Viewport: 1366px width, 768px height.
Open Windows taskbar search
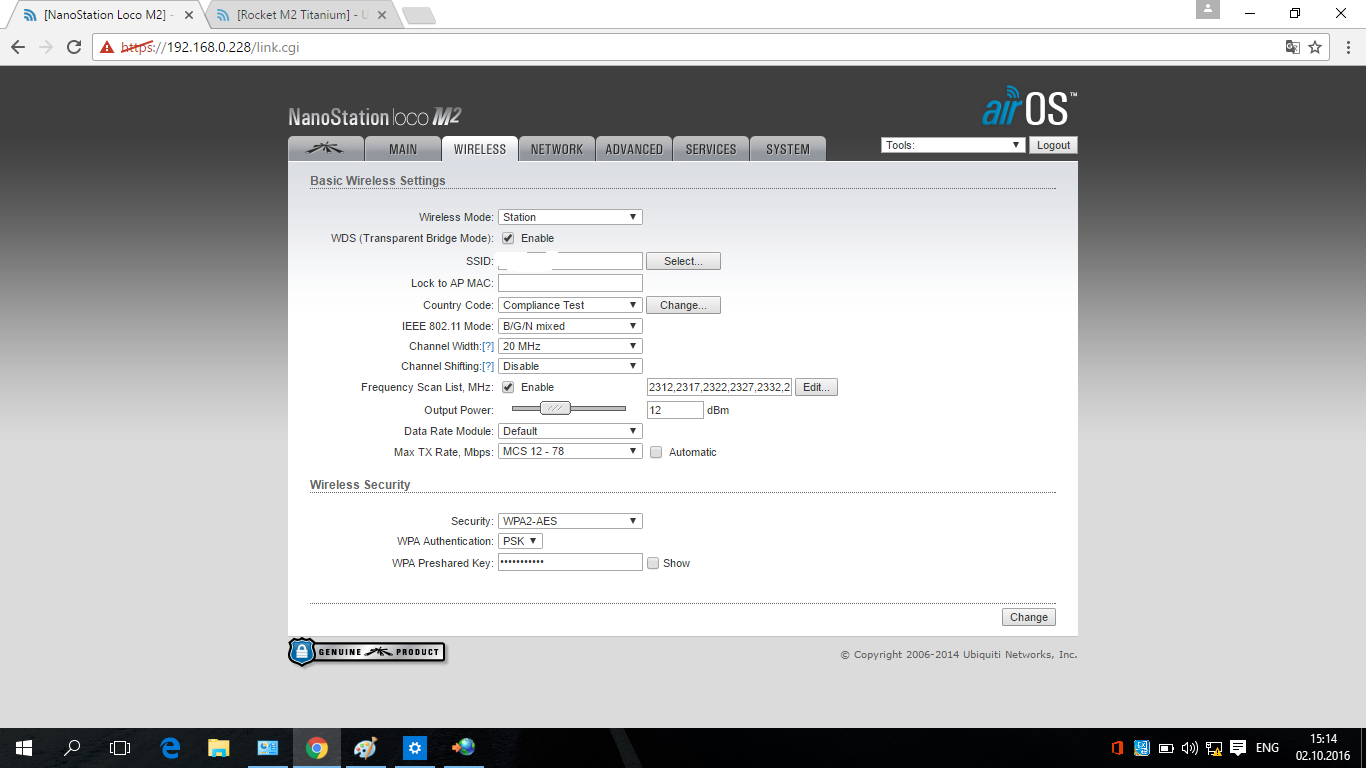pos(72,747)
